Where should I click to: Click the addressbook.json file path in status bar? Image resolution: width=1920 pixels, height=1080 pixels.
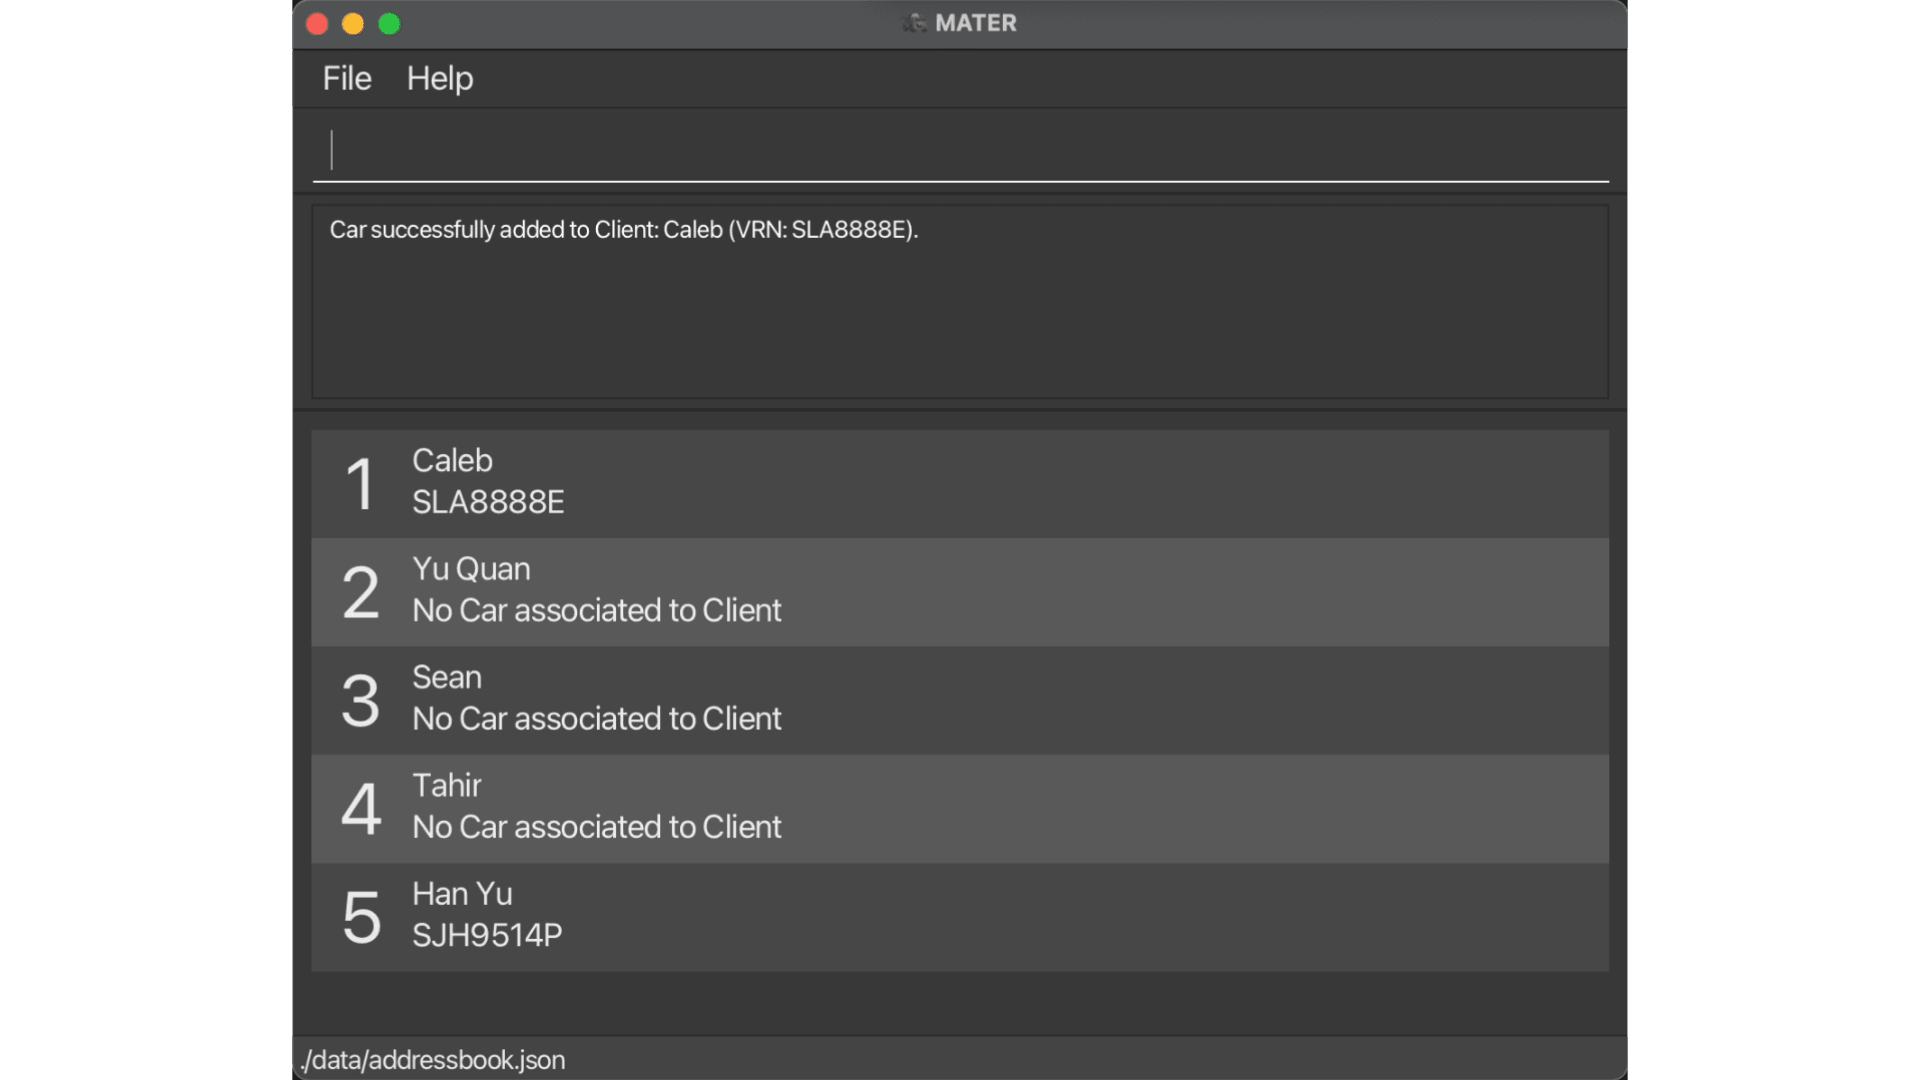click(433, 1060)
